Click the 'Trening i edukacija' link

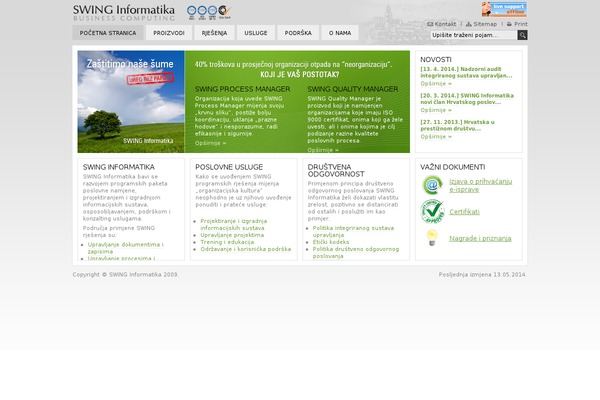(227, 242)
